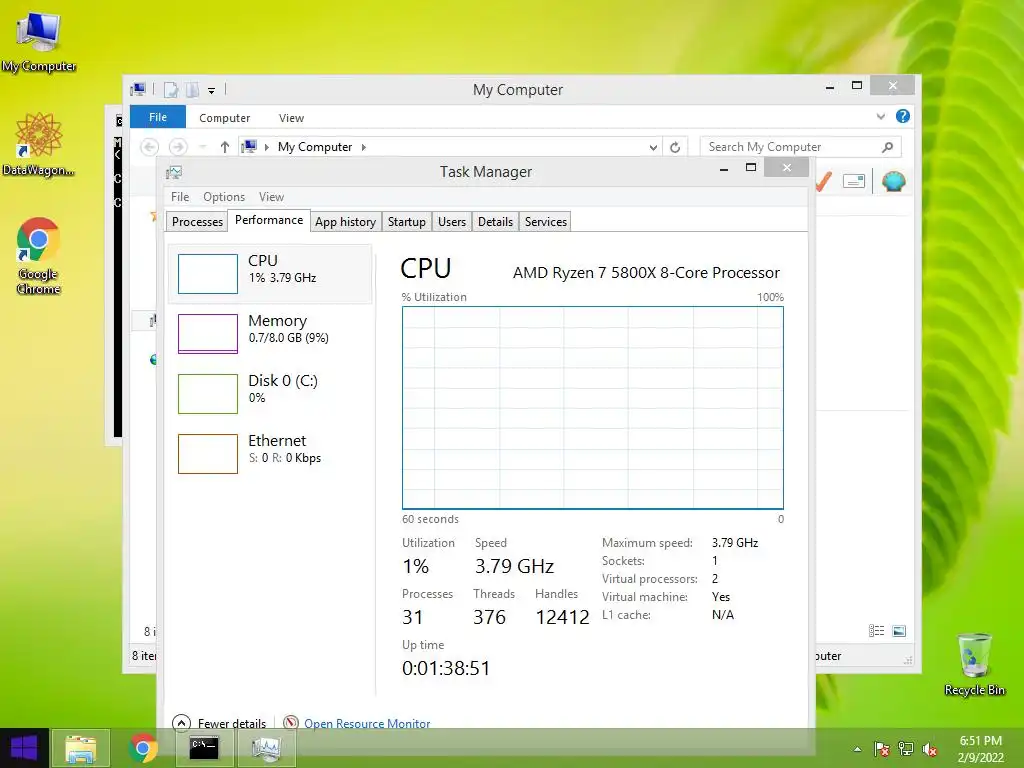
Task: Open the File tab in My Computer
Action: [157, 117]
